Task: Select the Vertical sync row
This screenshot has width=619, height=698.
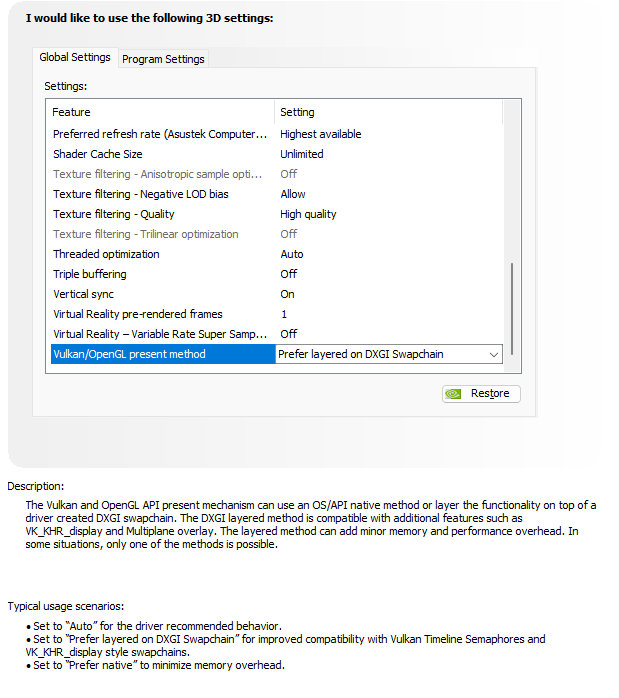Action: click(277, 294)
